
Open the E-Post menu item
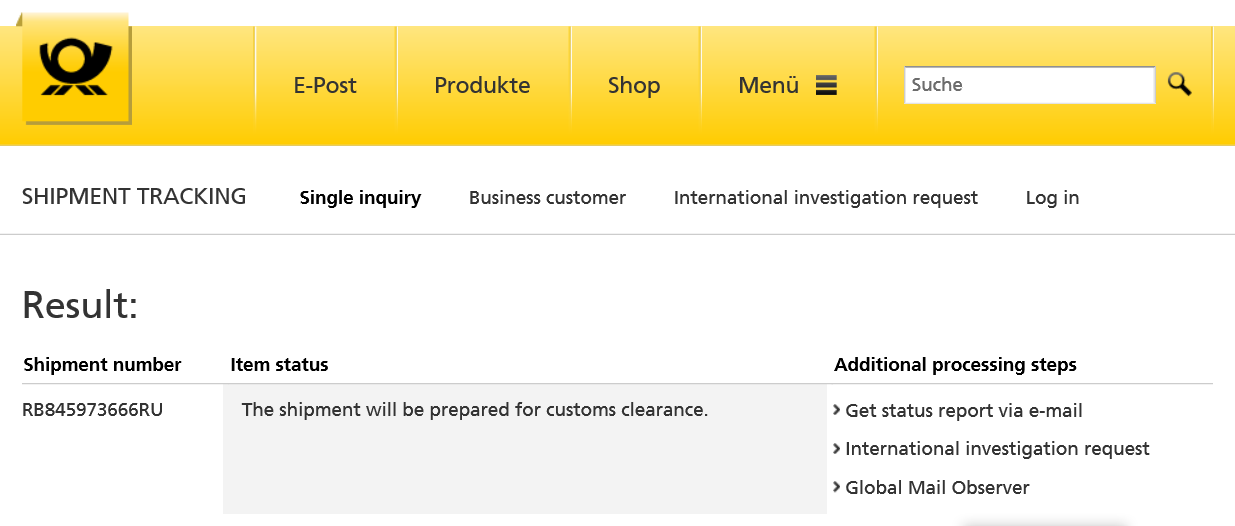[x=325, y=86]
